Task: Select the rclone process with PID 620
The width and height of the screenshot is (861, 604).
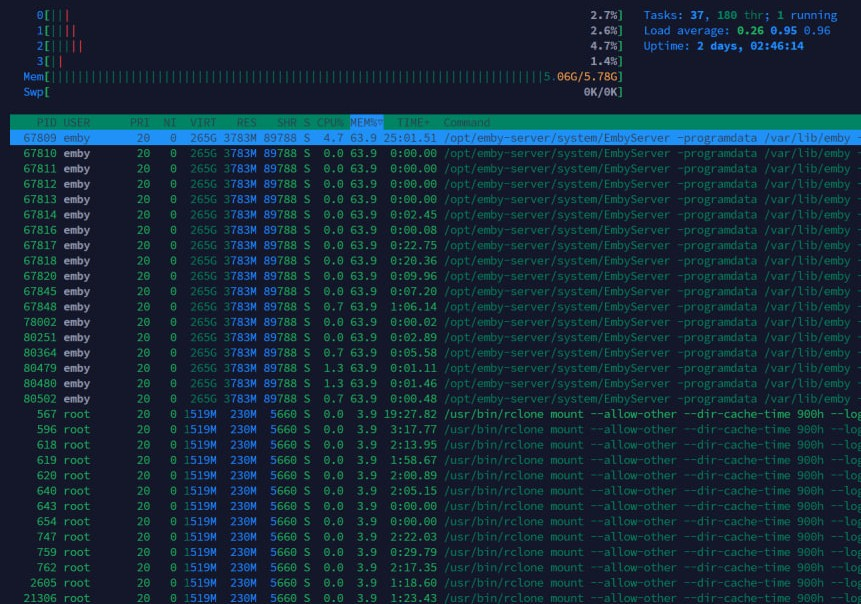Action: click(435, 476)
